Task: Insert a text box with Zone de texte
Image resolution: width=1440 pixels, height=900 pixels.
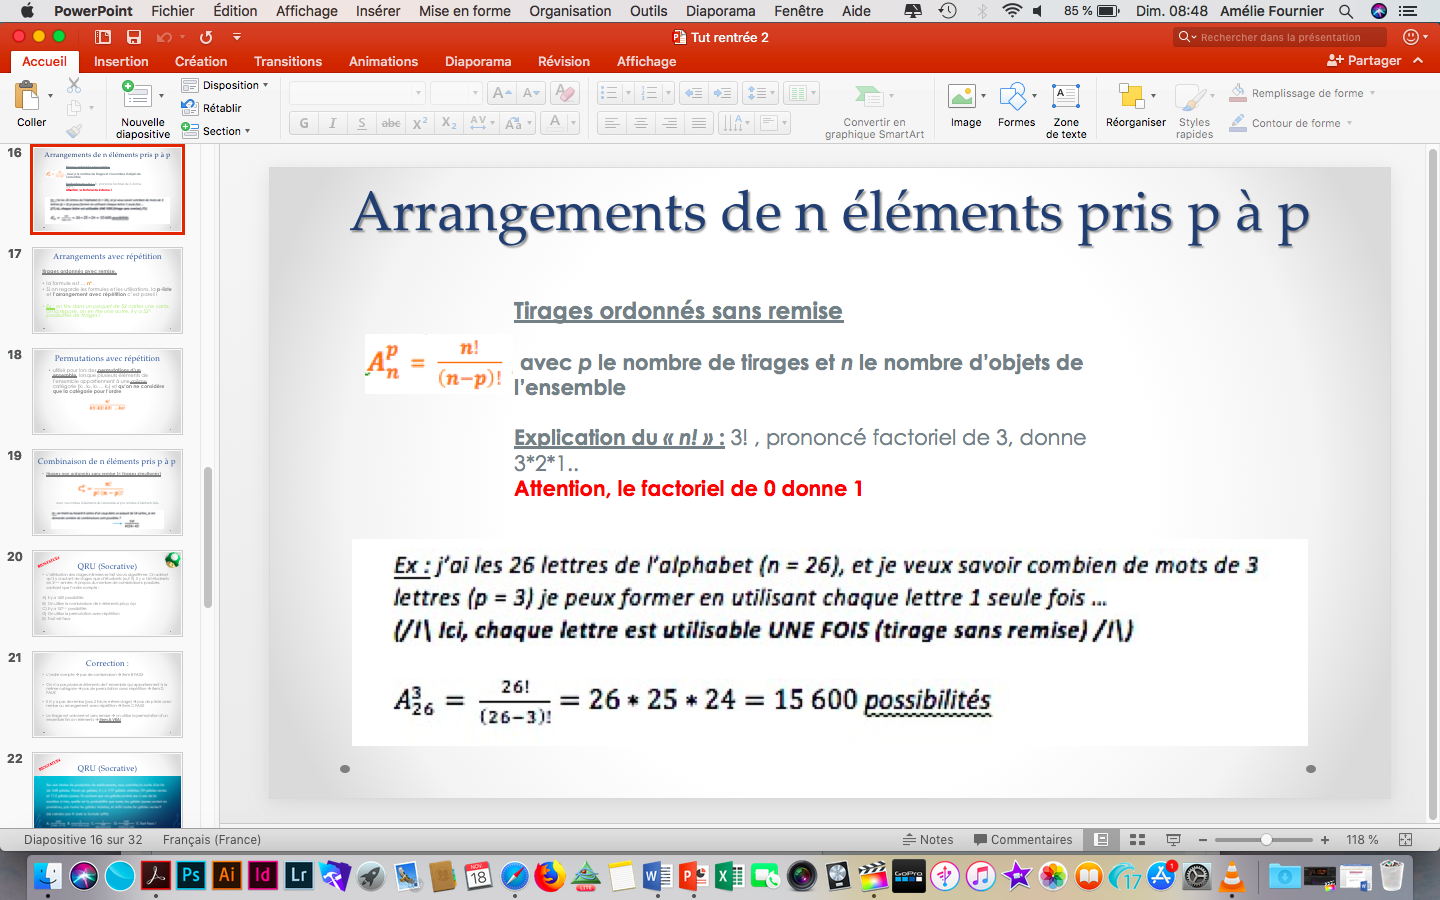Action: point(1066,110)
